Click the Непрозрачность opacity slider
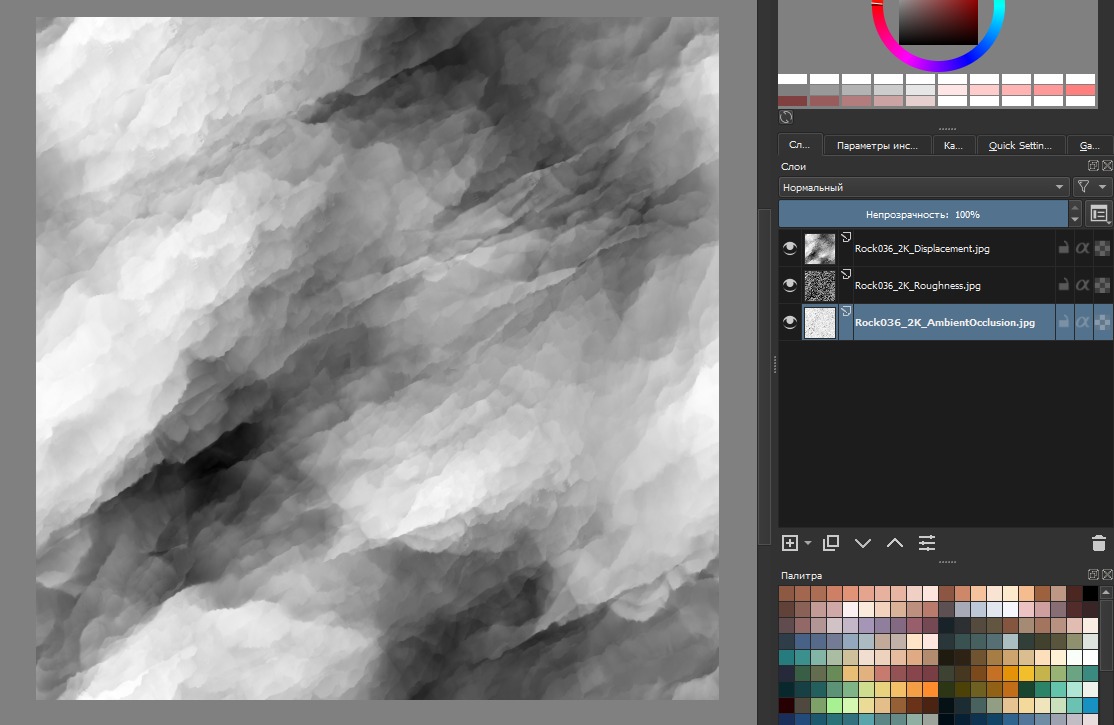 (x=923, y=214)
